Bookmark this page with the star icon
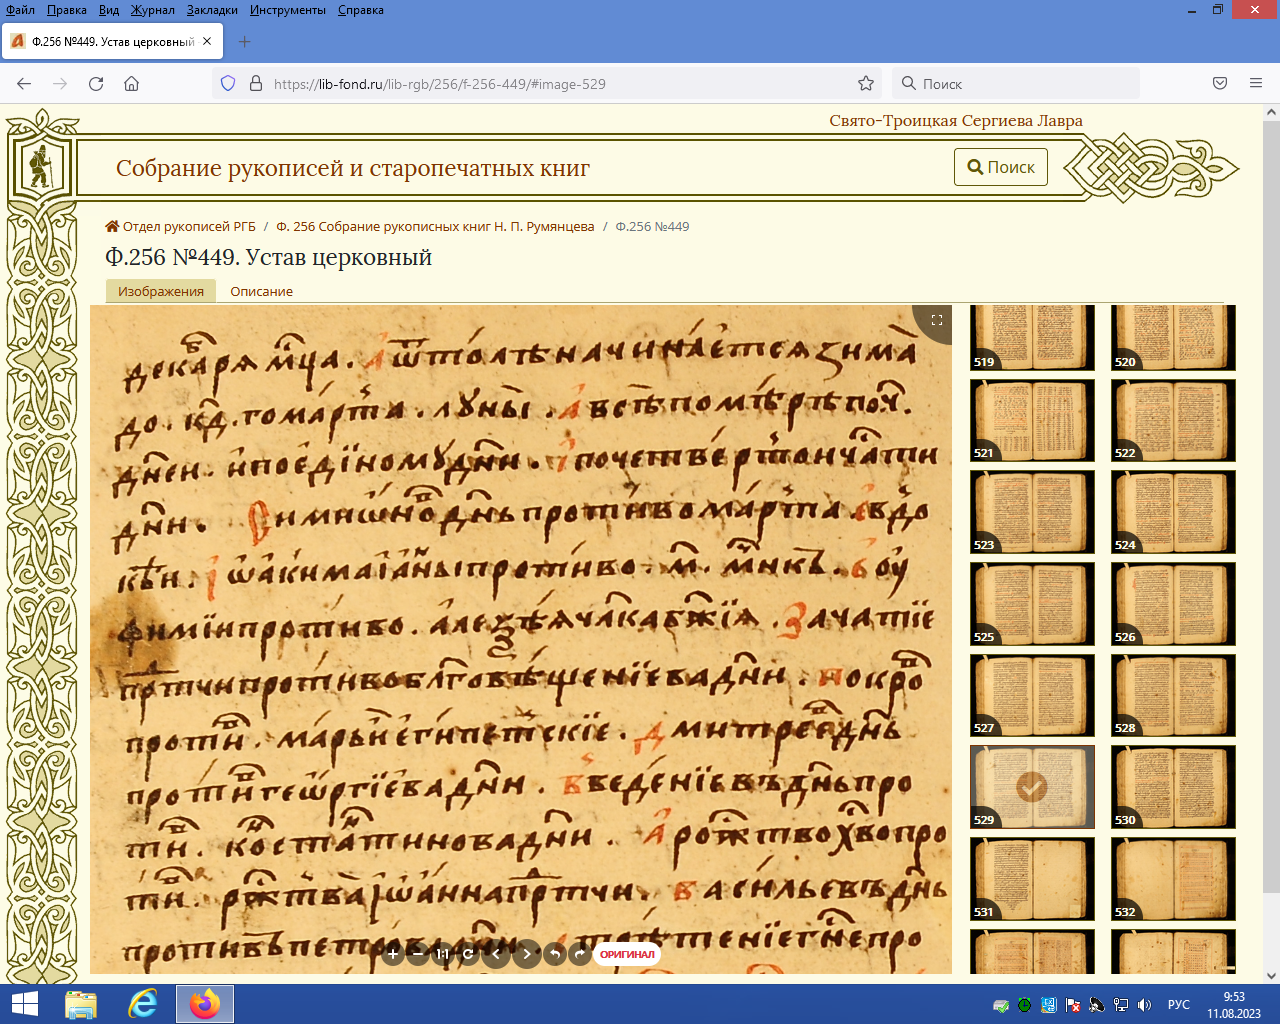Image resolution: width=1280 pixels, height=1024 pixels. [866, 84]
